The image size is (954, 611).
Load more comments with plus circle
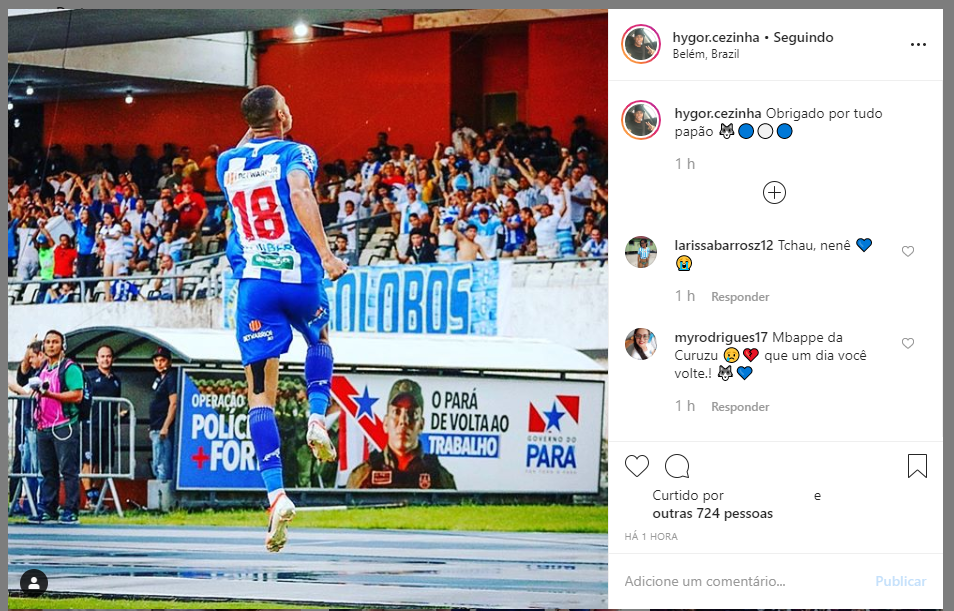775,193
